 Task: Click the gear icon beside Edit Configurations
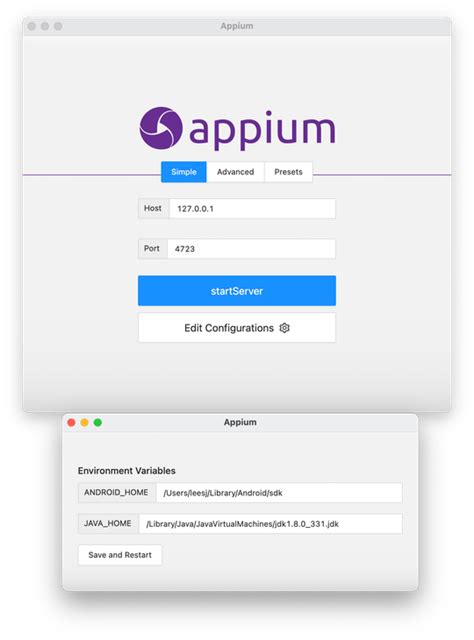tap(285, 328)
